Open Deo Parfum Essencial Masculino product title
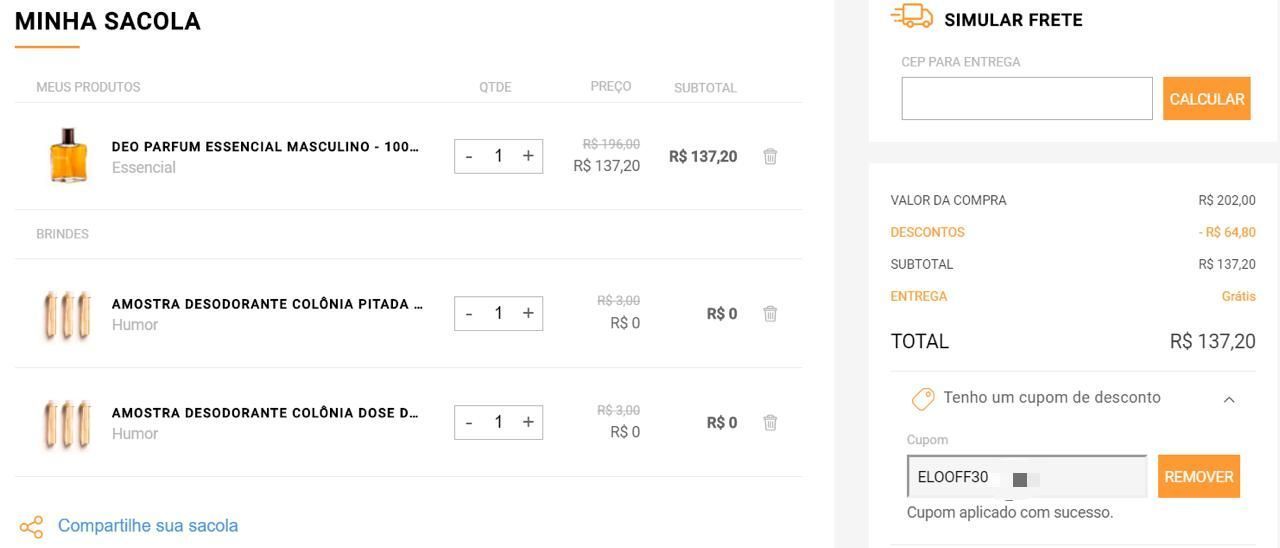1280x548 pixels. (265, 147)
